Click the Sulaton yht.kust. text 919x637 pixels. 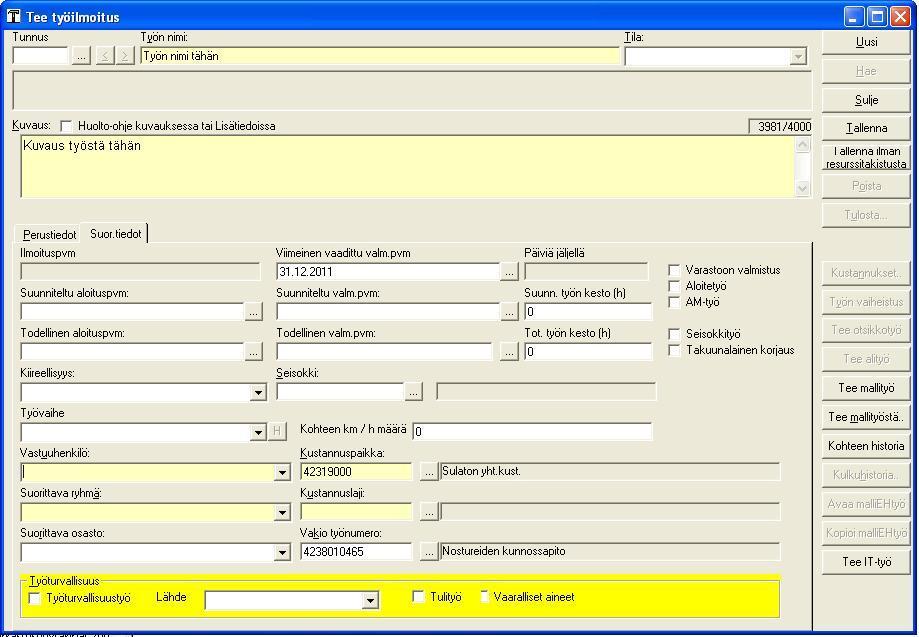[x=481, y=471]
